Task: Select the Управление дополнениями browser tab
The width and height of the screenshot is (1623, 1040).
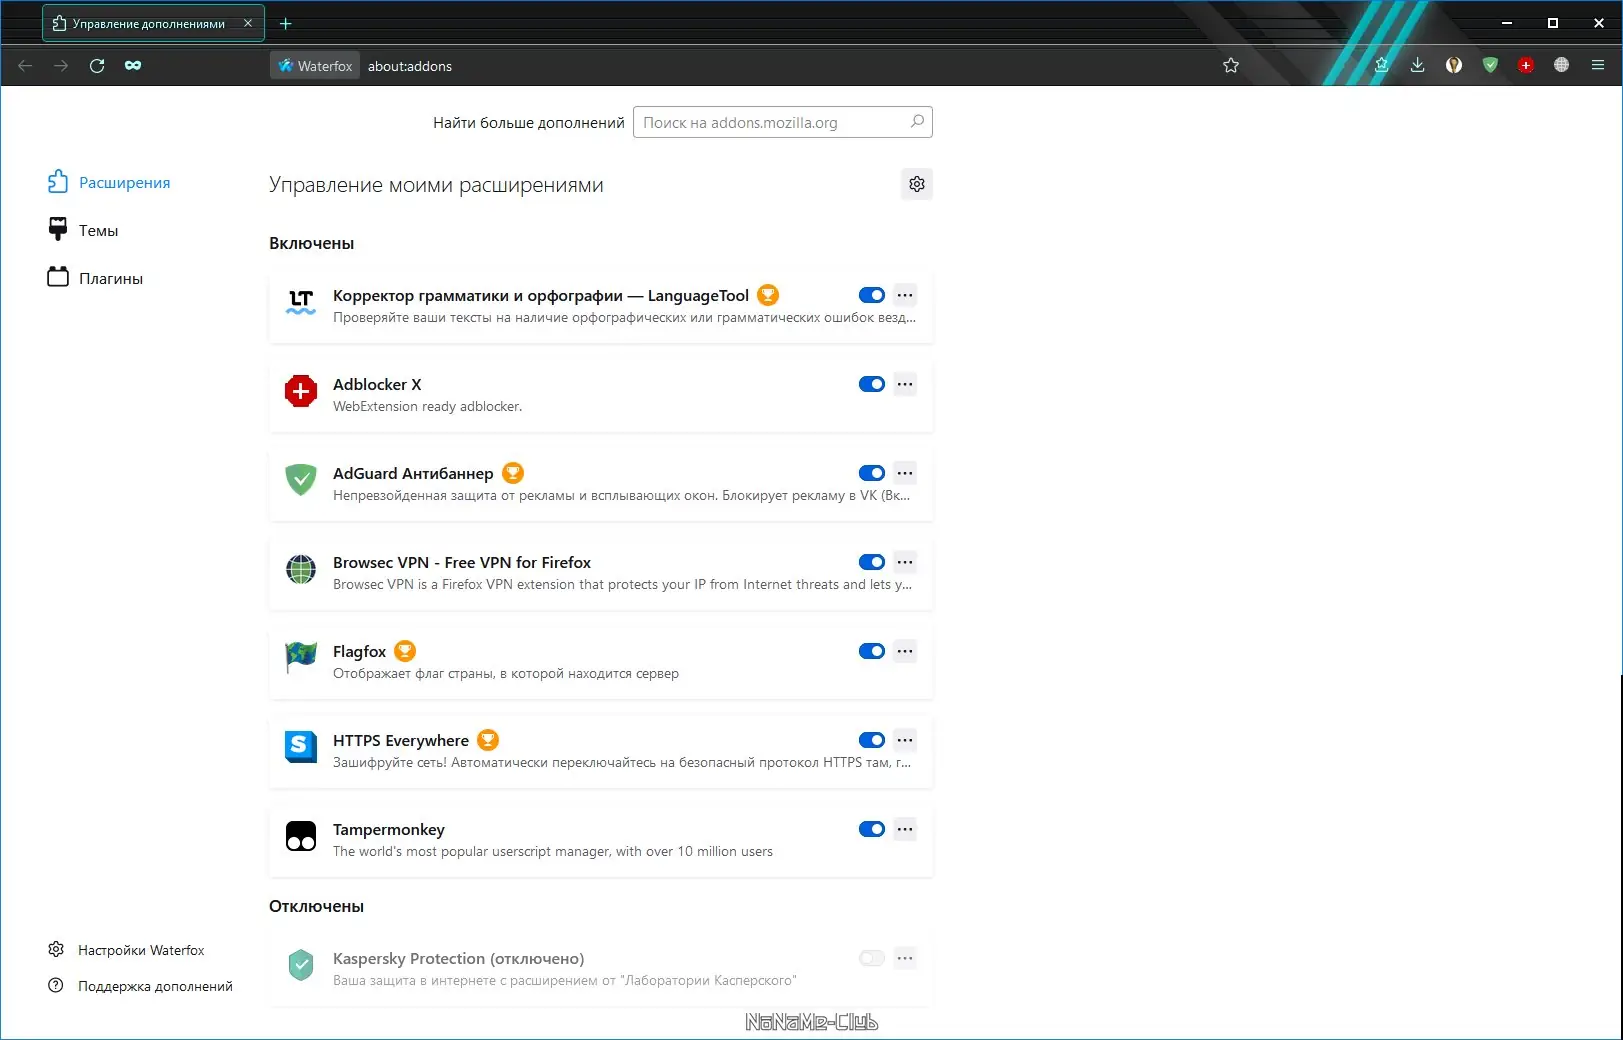Action: 153,23
